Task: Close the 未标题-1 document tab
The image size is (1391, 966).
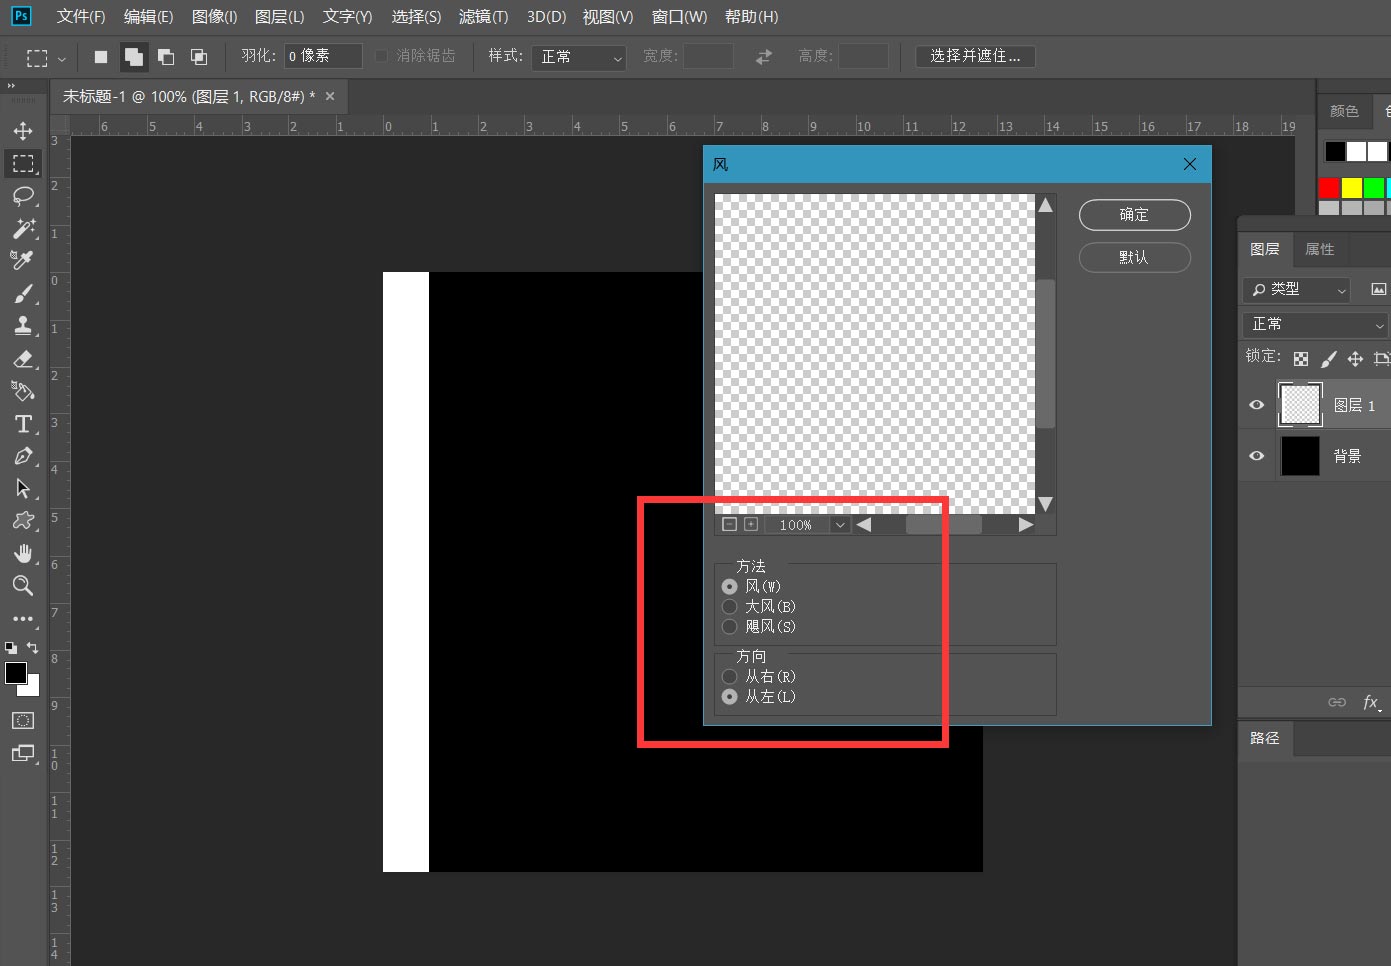Action: 330,96
